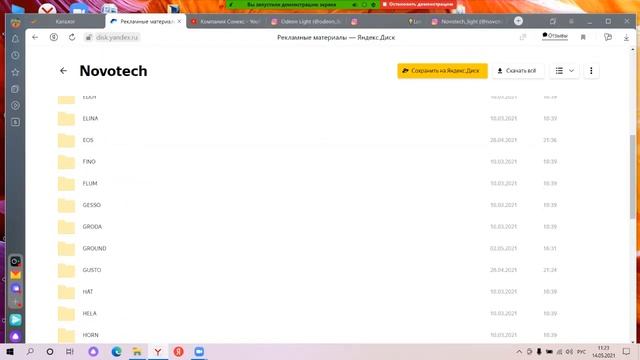
Task: Open the GESSO folder
Action: [x=91, y=205]
